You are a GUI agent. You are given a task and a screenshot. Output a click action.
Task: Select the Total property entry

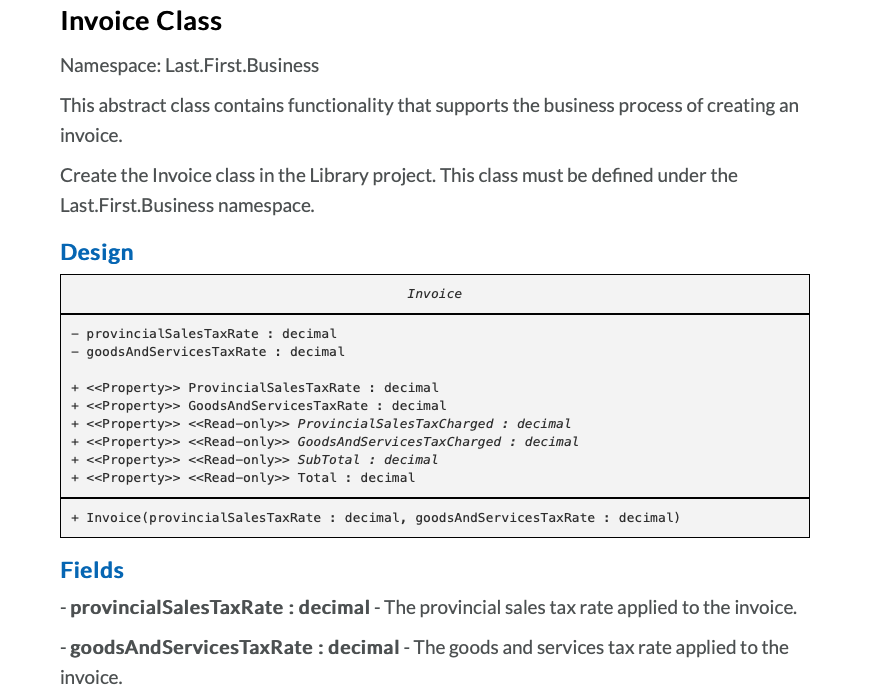click(245, 477)
